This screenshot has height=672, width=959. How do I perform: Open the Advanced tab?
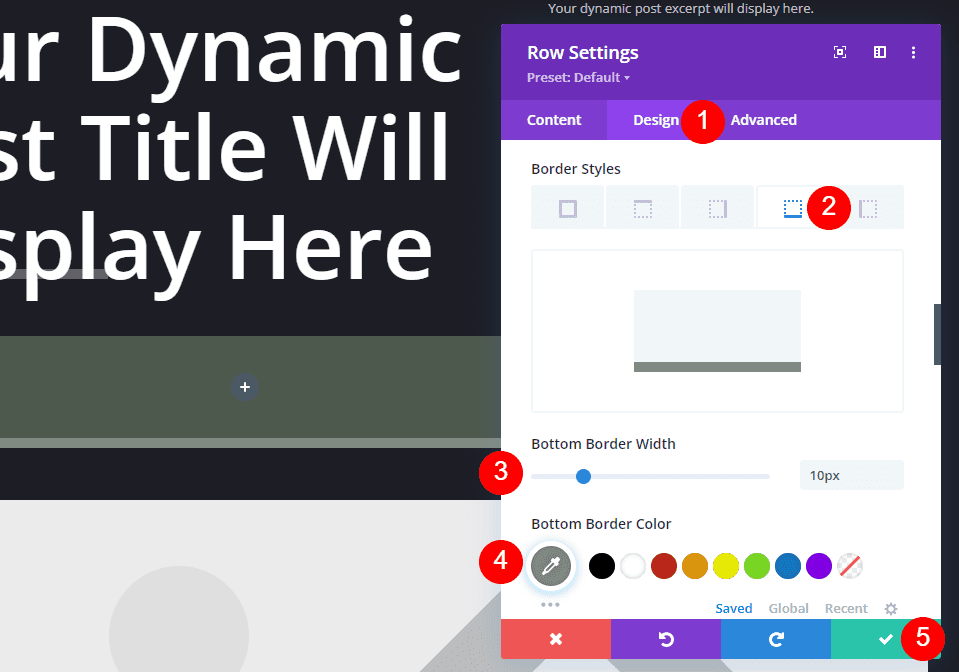[x=763, y=120]
